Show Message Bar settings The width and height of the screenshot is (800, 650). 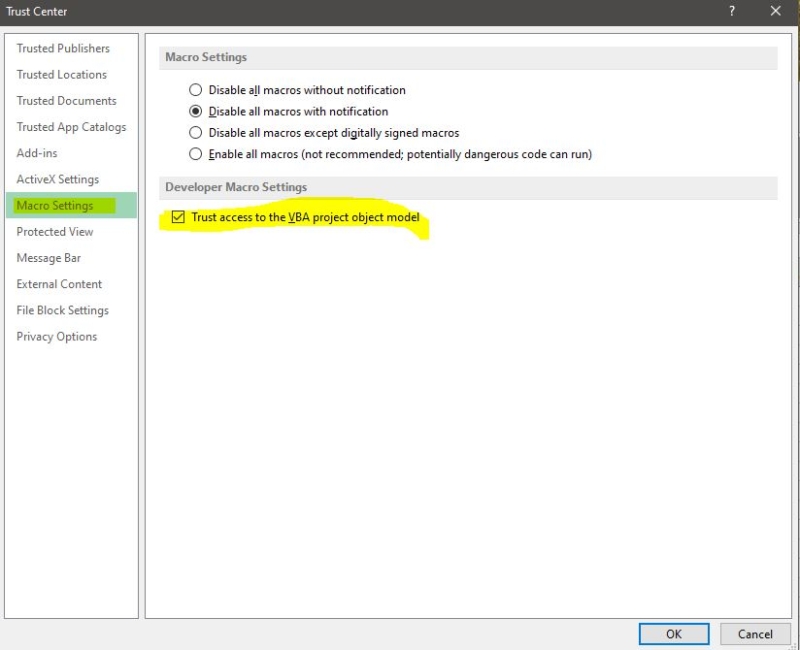(49, 257)
